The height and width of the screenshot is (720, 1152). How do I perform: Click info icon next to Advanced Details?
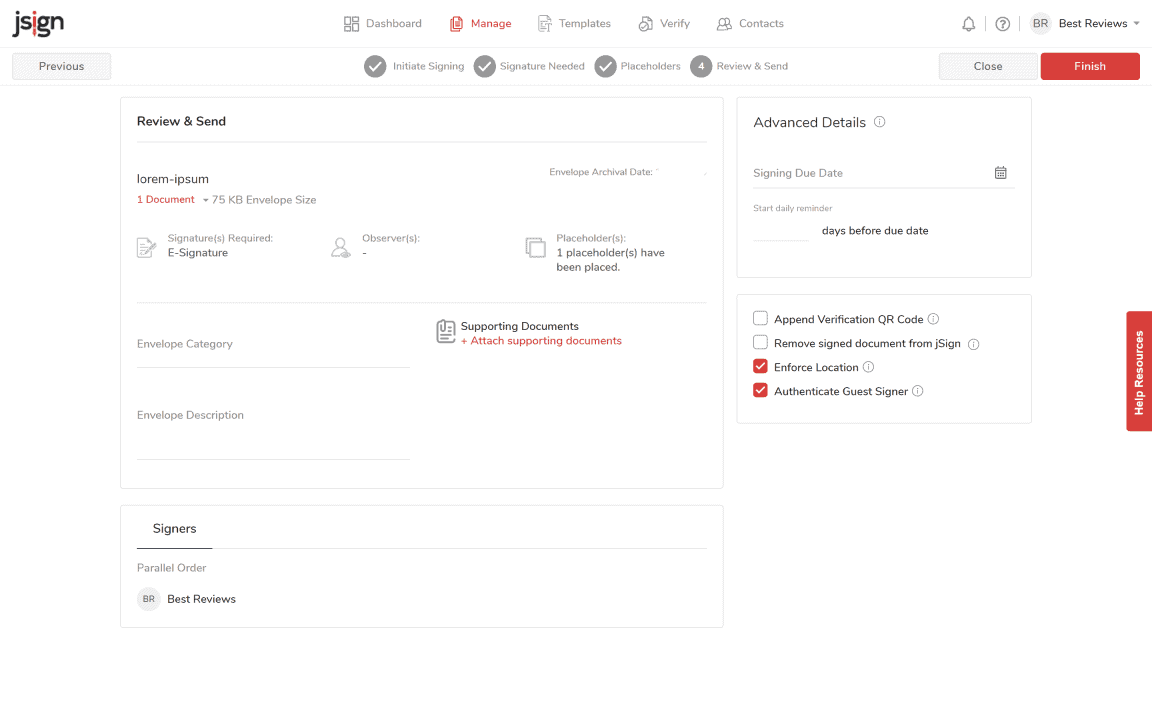880,122
